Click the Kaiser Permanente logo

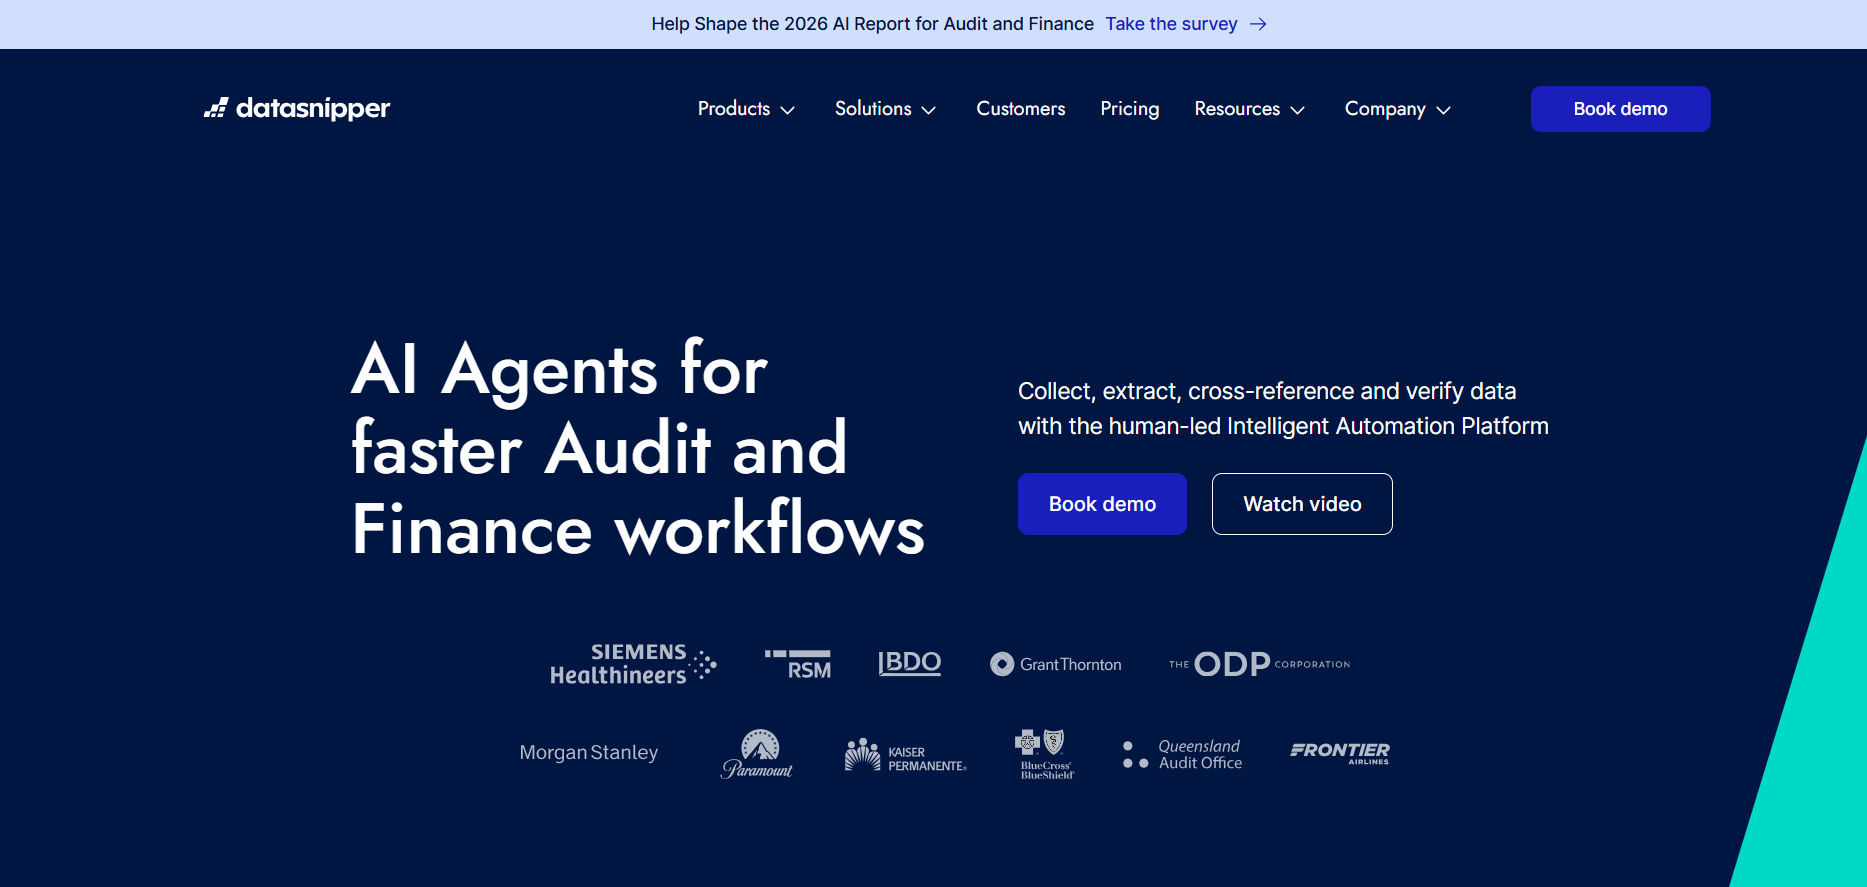pyautogui.click(x=905, y=756)
